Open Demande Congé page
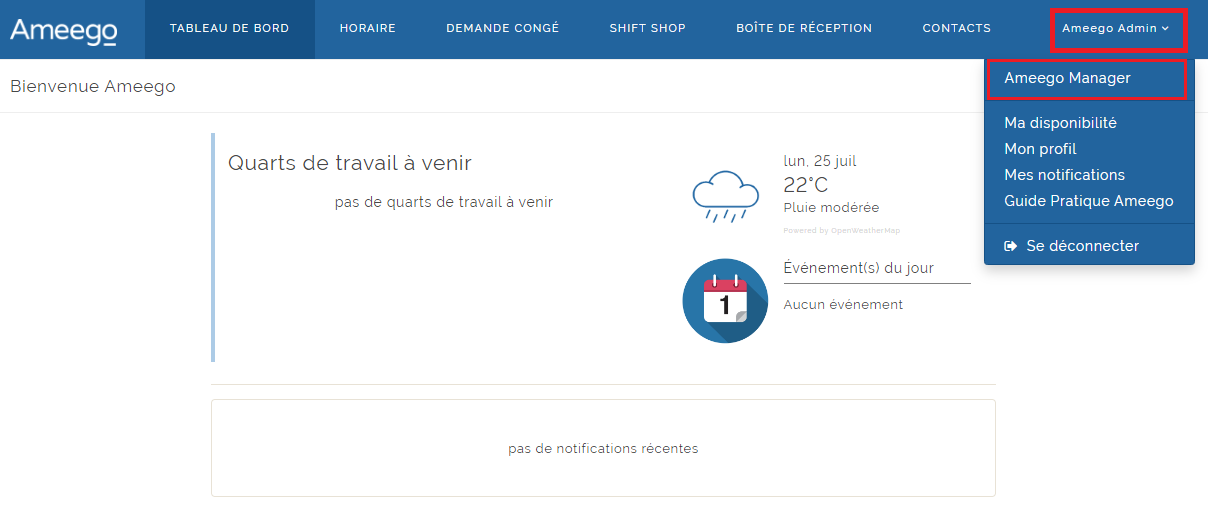Image resolution: width=1208 pixels, height=512 pixels. coord(502,29)
